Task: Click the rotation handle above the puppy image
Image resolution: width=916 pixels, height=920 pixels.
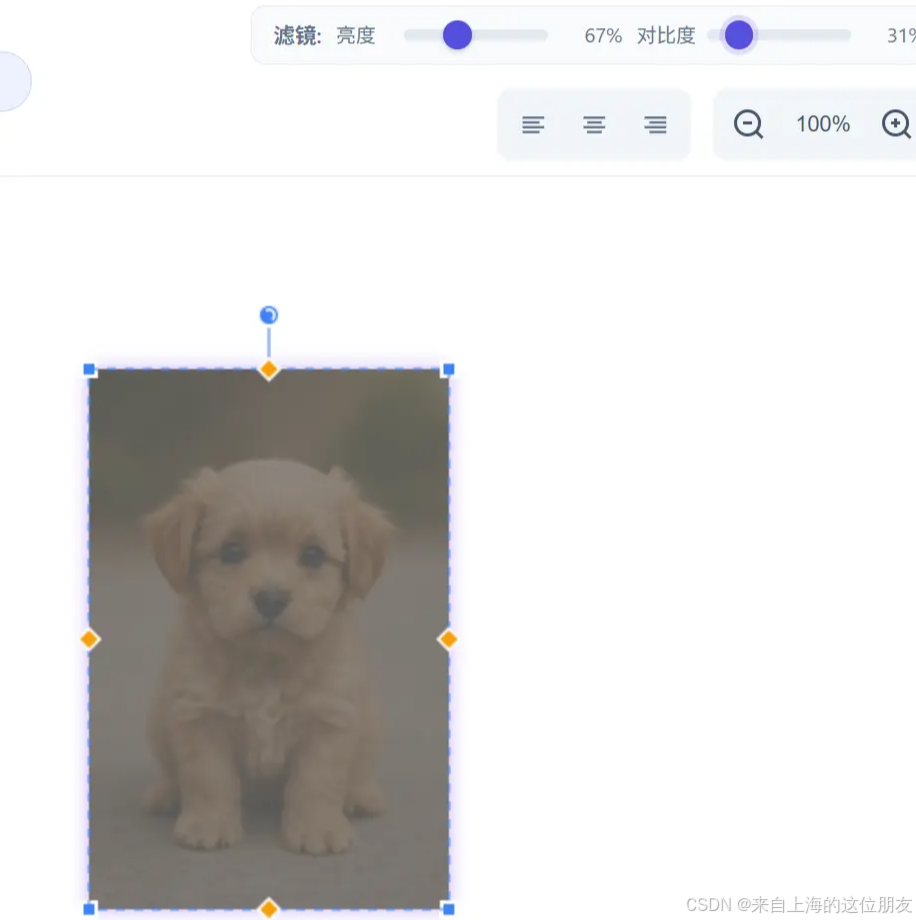Action: (x=268, y=314)
